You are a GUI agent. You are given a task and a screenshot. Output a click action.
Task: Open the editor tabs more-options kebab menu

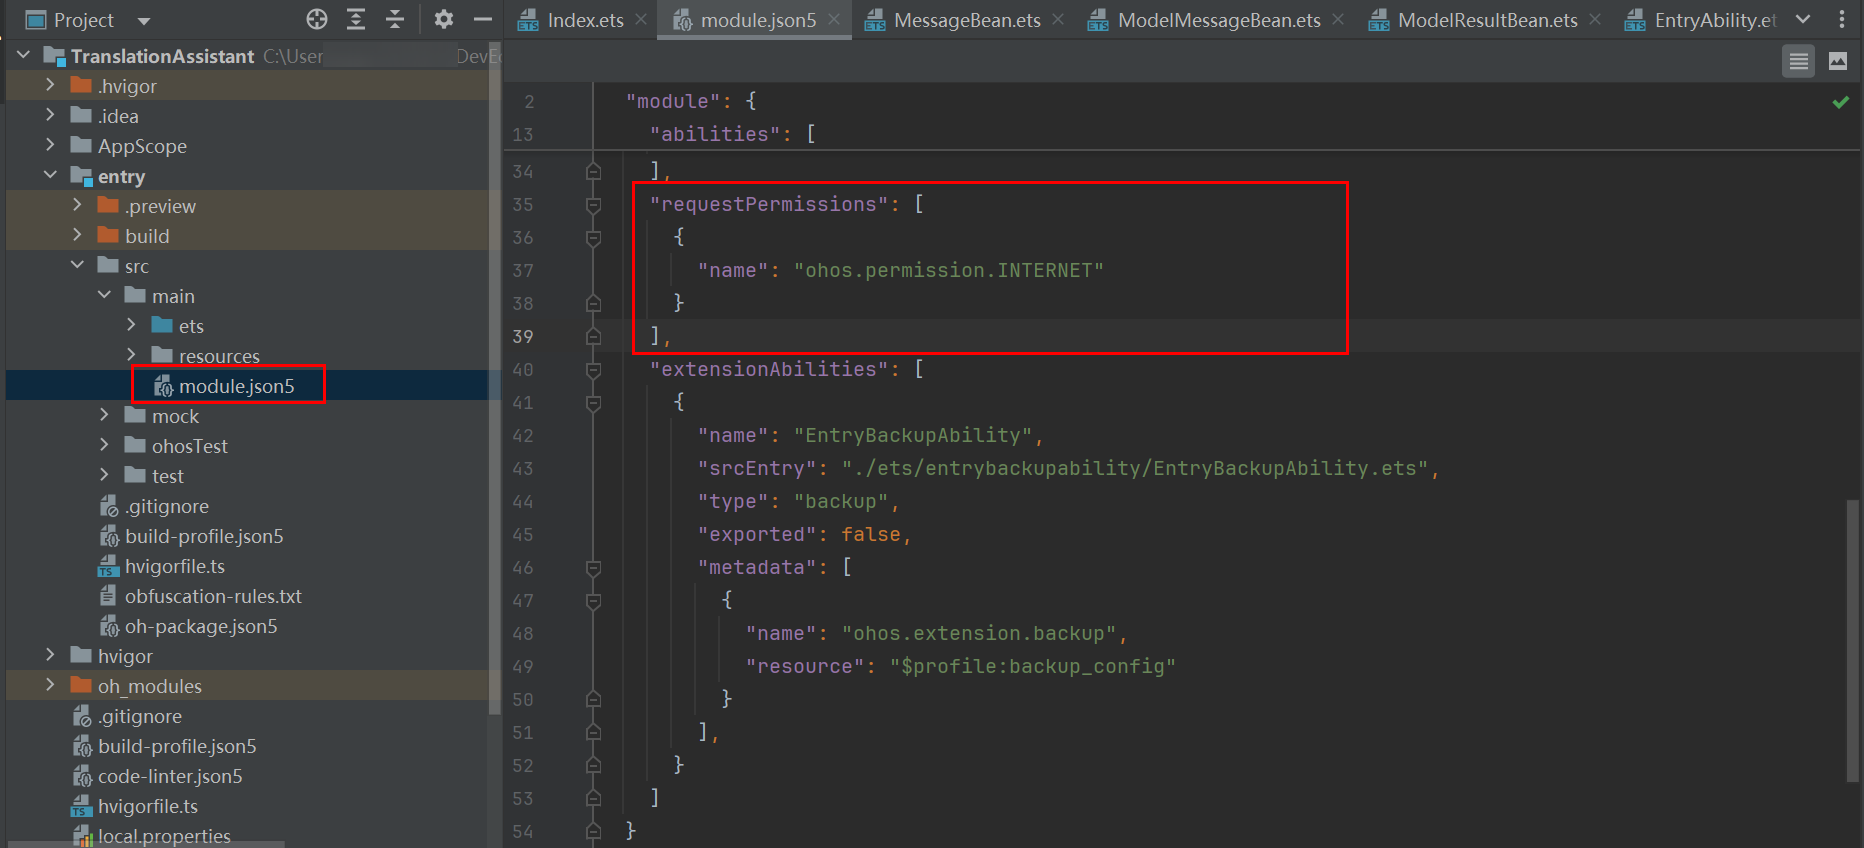point(1842,19)
